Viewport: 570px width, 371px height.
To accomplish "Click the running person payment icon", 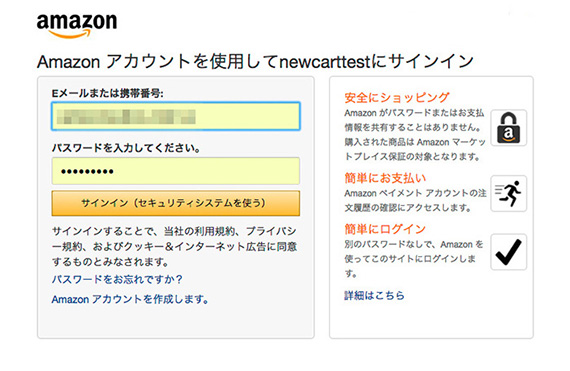I will point(509,193).
